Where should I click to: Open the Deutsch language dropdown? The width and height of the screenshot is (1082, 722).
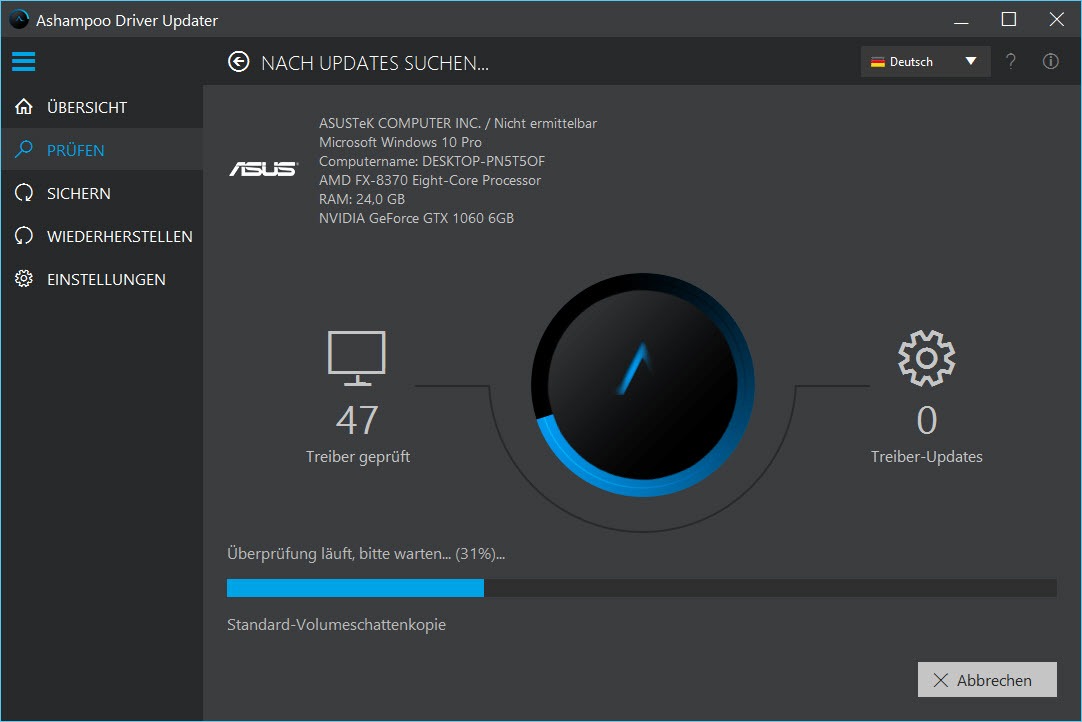pos(925,61)
